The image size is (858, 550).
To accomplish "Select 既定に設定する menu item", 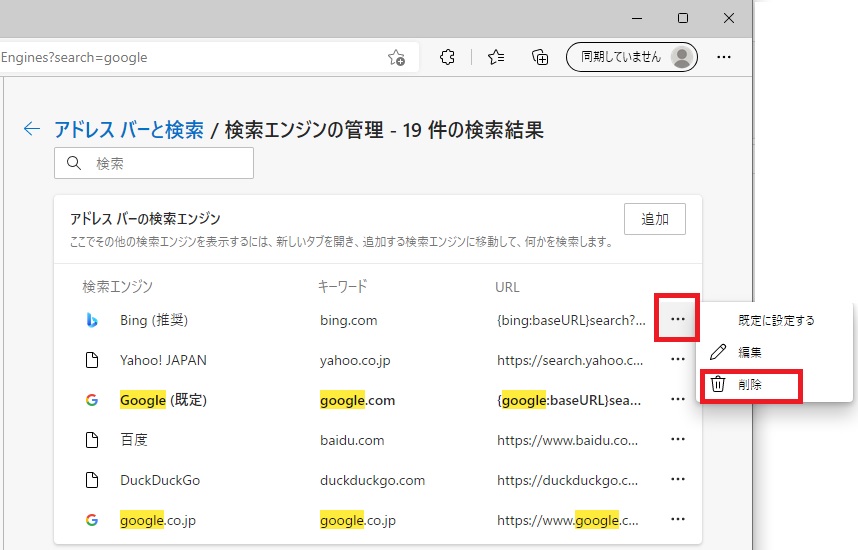I will [775, 321].
